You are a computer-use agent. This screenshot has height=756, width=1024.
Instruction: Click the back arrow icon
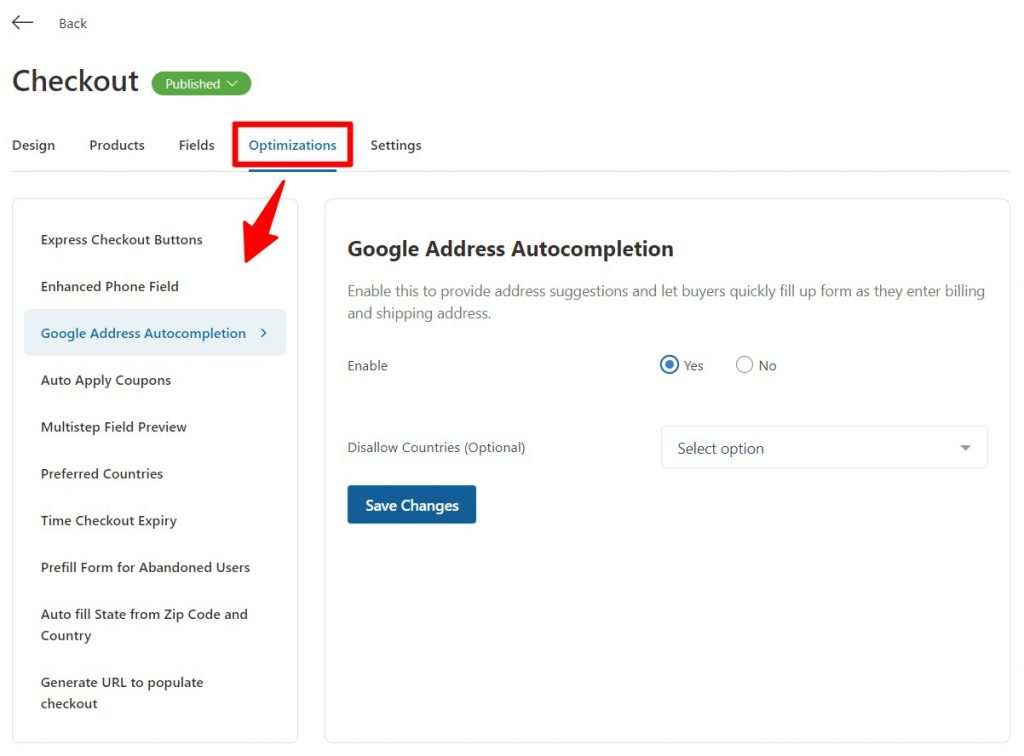click(x=22, y=23)
